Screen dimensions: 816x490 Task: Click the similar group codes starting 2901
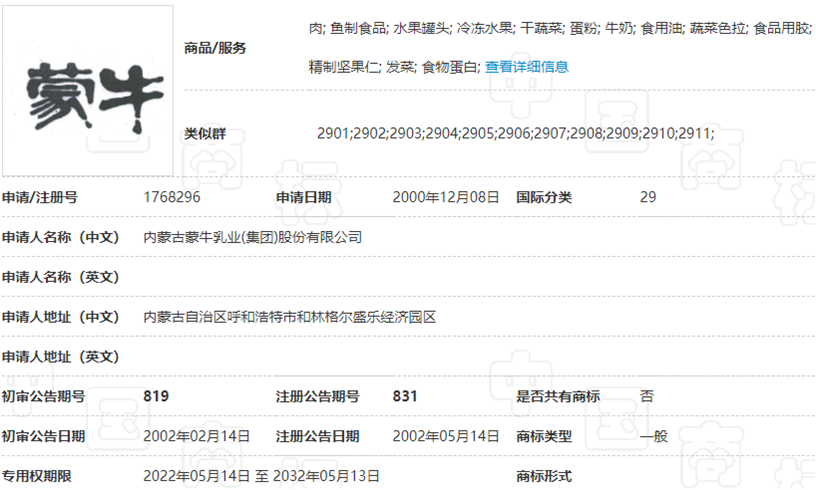coord(515,133)
